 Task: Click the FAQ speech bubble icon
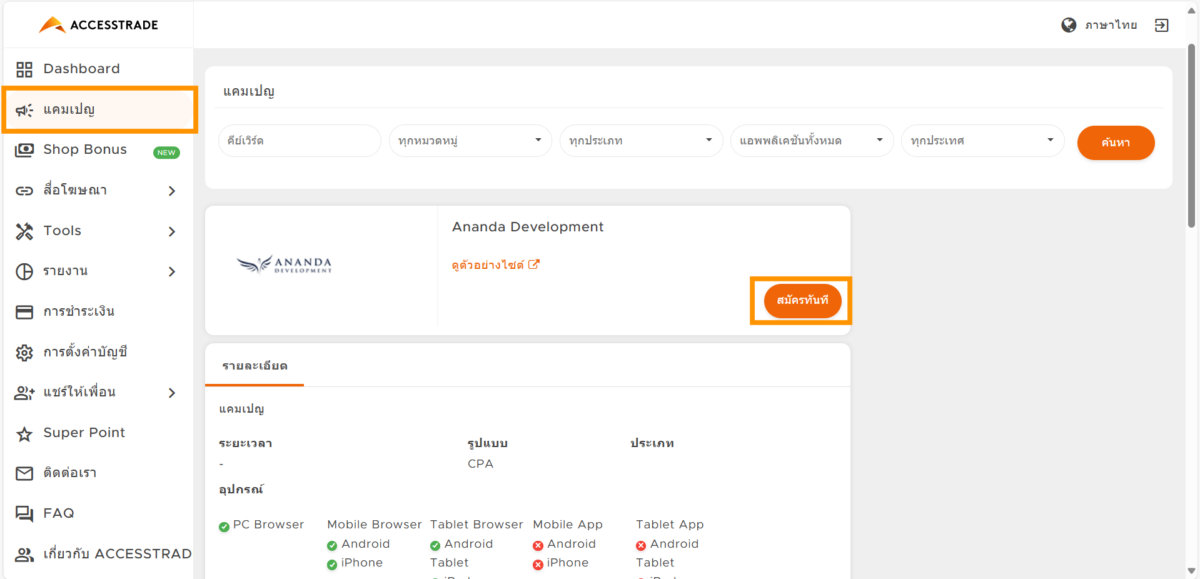(x=24, y=513)
